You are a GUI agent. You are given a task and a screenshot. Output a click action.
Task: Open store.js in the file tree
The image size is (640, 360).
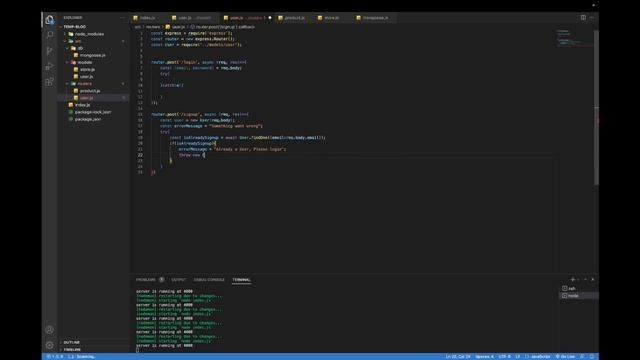click(x=87, y=69)
